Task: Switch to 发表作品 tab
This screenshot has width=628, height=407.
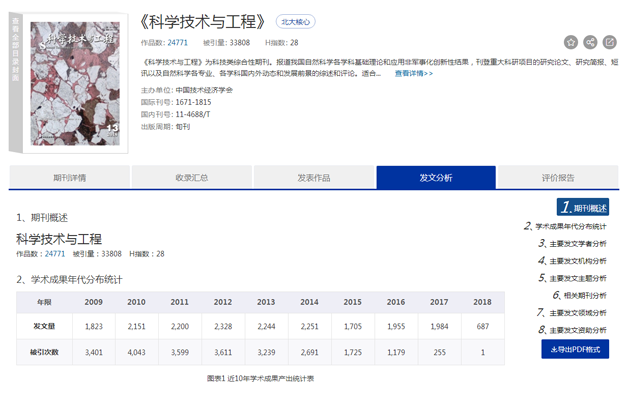Action: pos(314,177)
